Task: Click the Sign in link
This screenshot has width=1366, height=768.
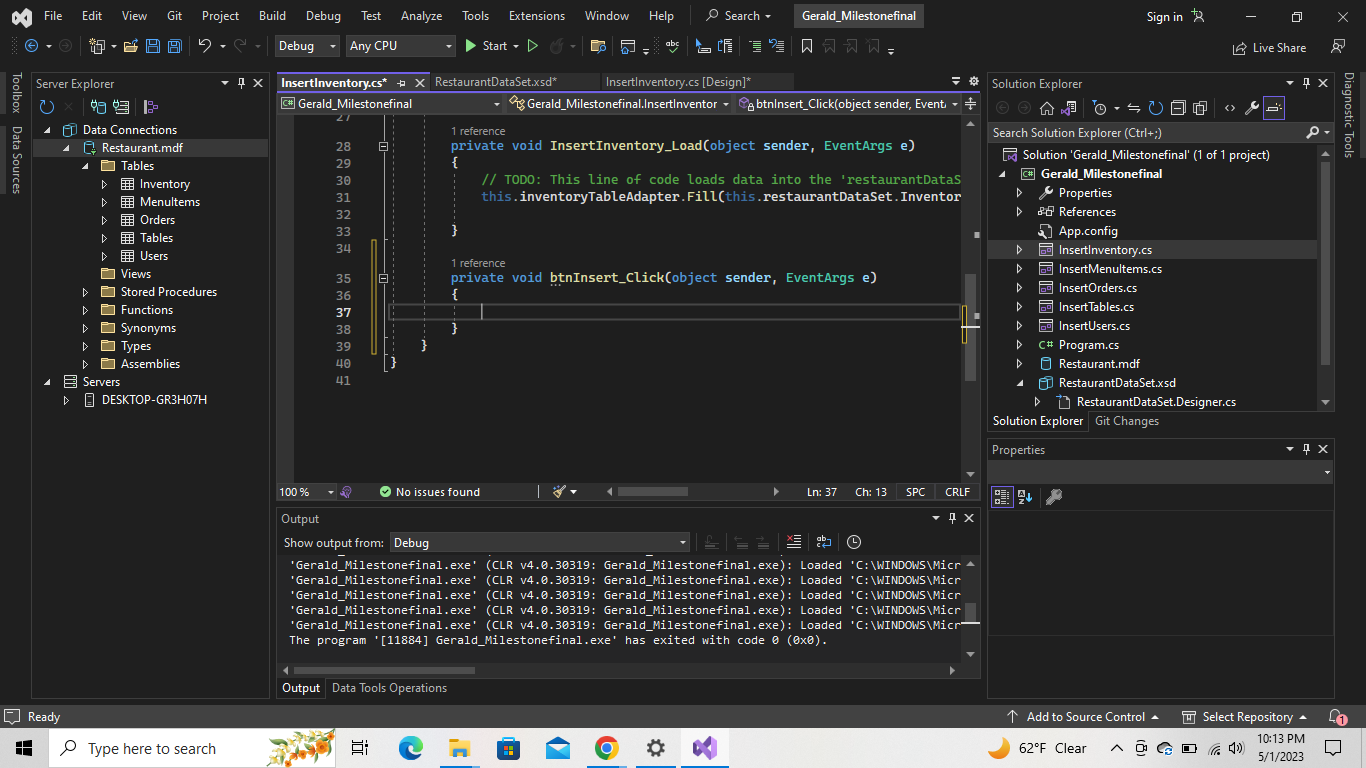Action: 1163,16
